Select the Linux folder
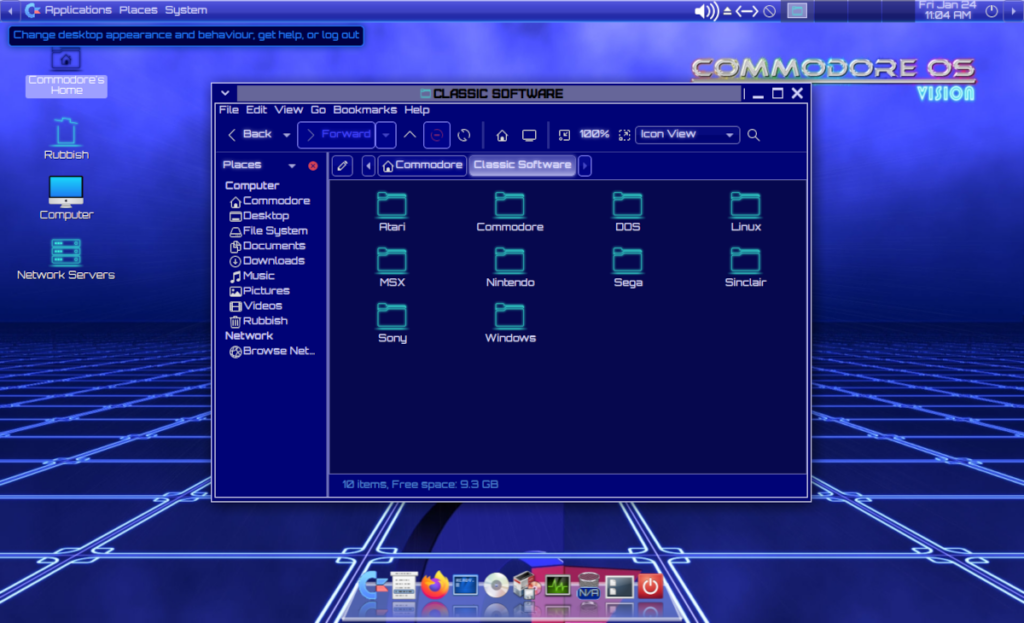Viewport: 1024px width, 623px height. pyautogui.click(x=745, y=211)
